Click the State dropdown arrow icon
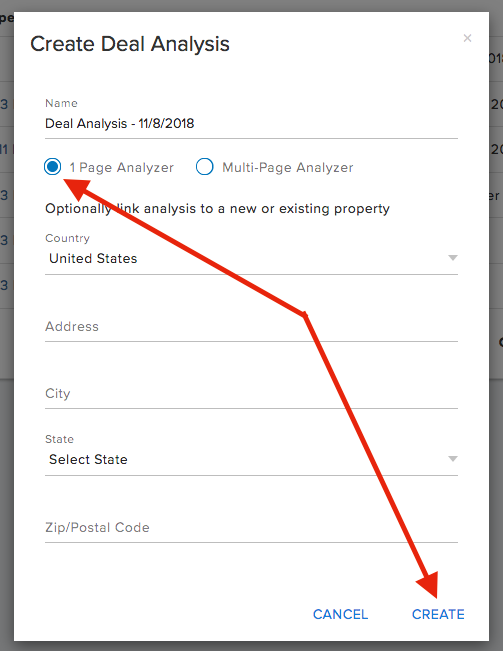The height and width of the screenshot is (651, 503). pyautogui.click(x=453, y=459)
